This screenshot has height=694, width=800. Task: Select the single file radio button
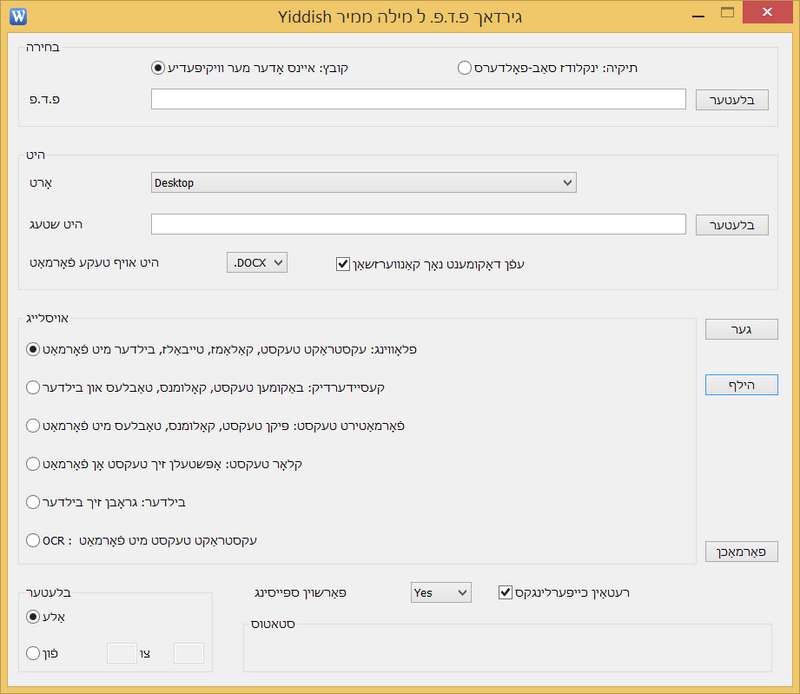pos(157,68)
